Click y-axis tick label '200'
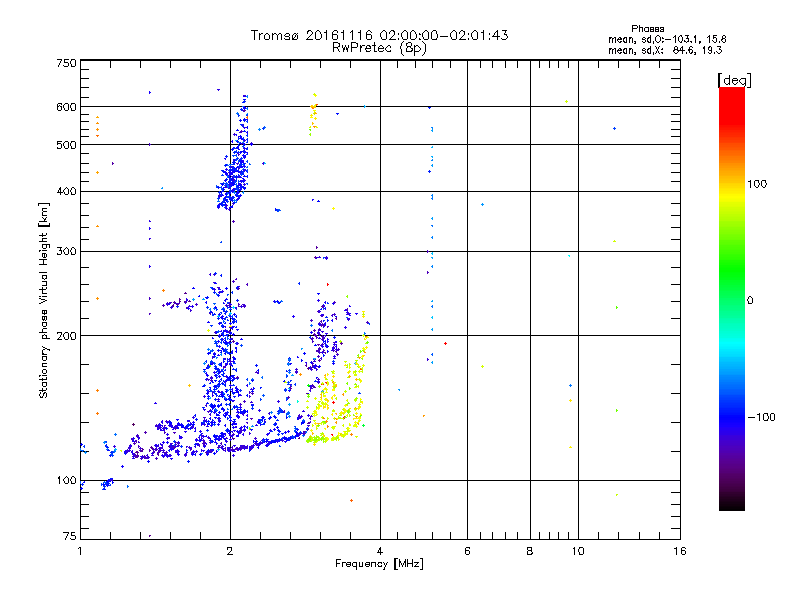The image size is (800, 600). coord(66,336)
